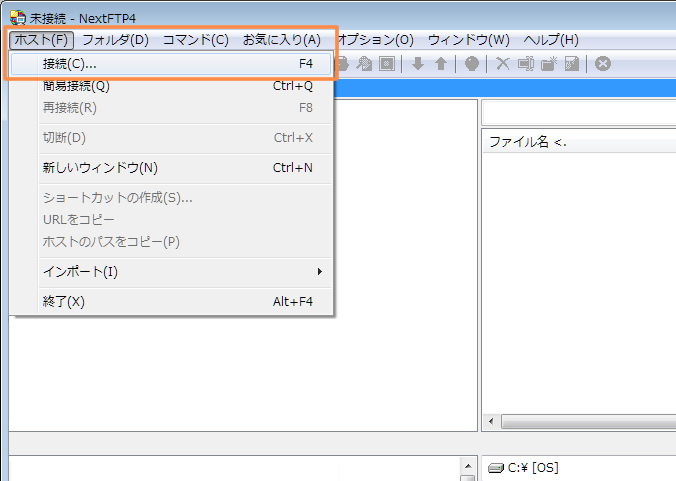Click the cancel transfer circle-X icon

[603, 64]
